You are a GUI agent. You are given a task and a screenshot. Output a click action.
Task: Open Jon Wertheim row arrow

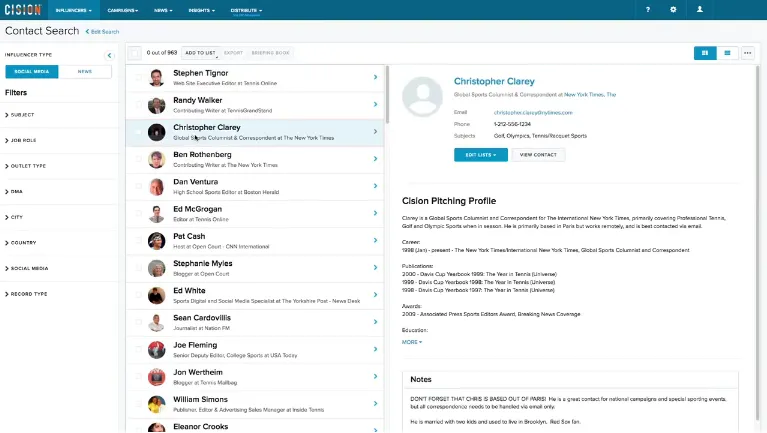pos(375,376)
